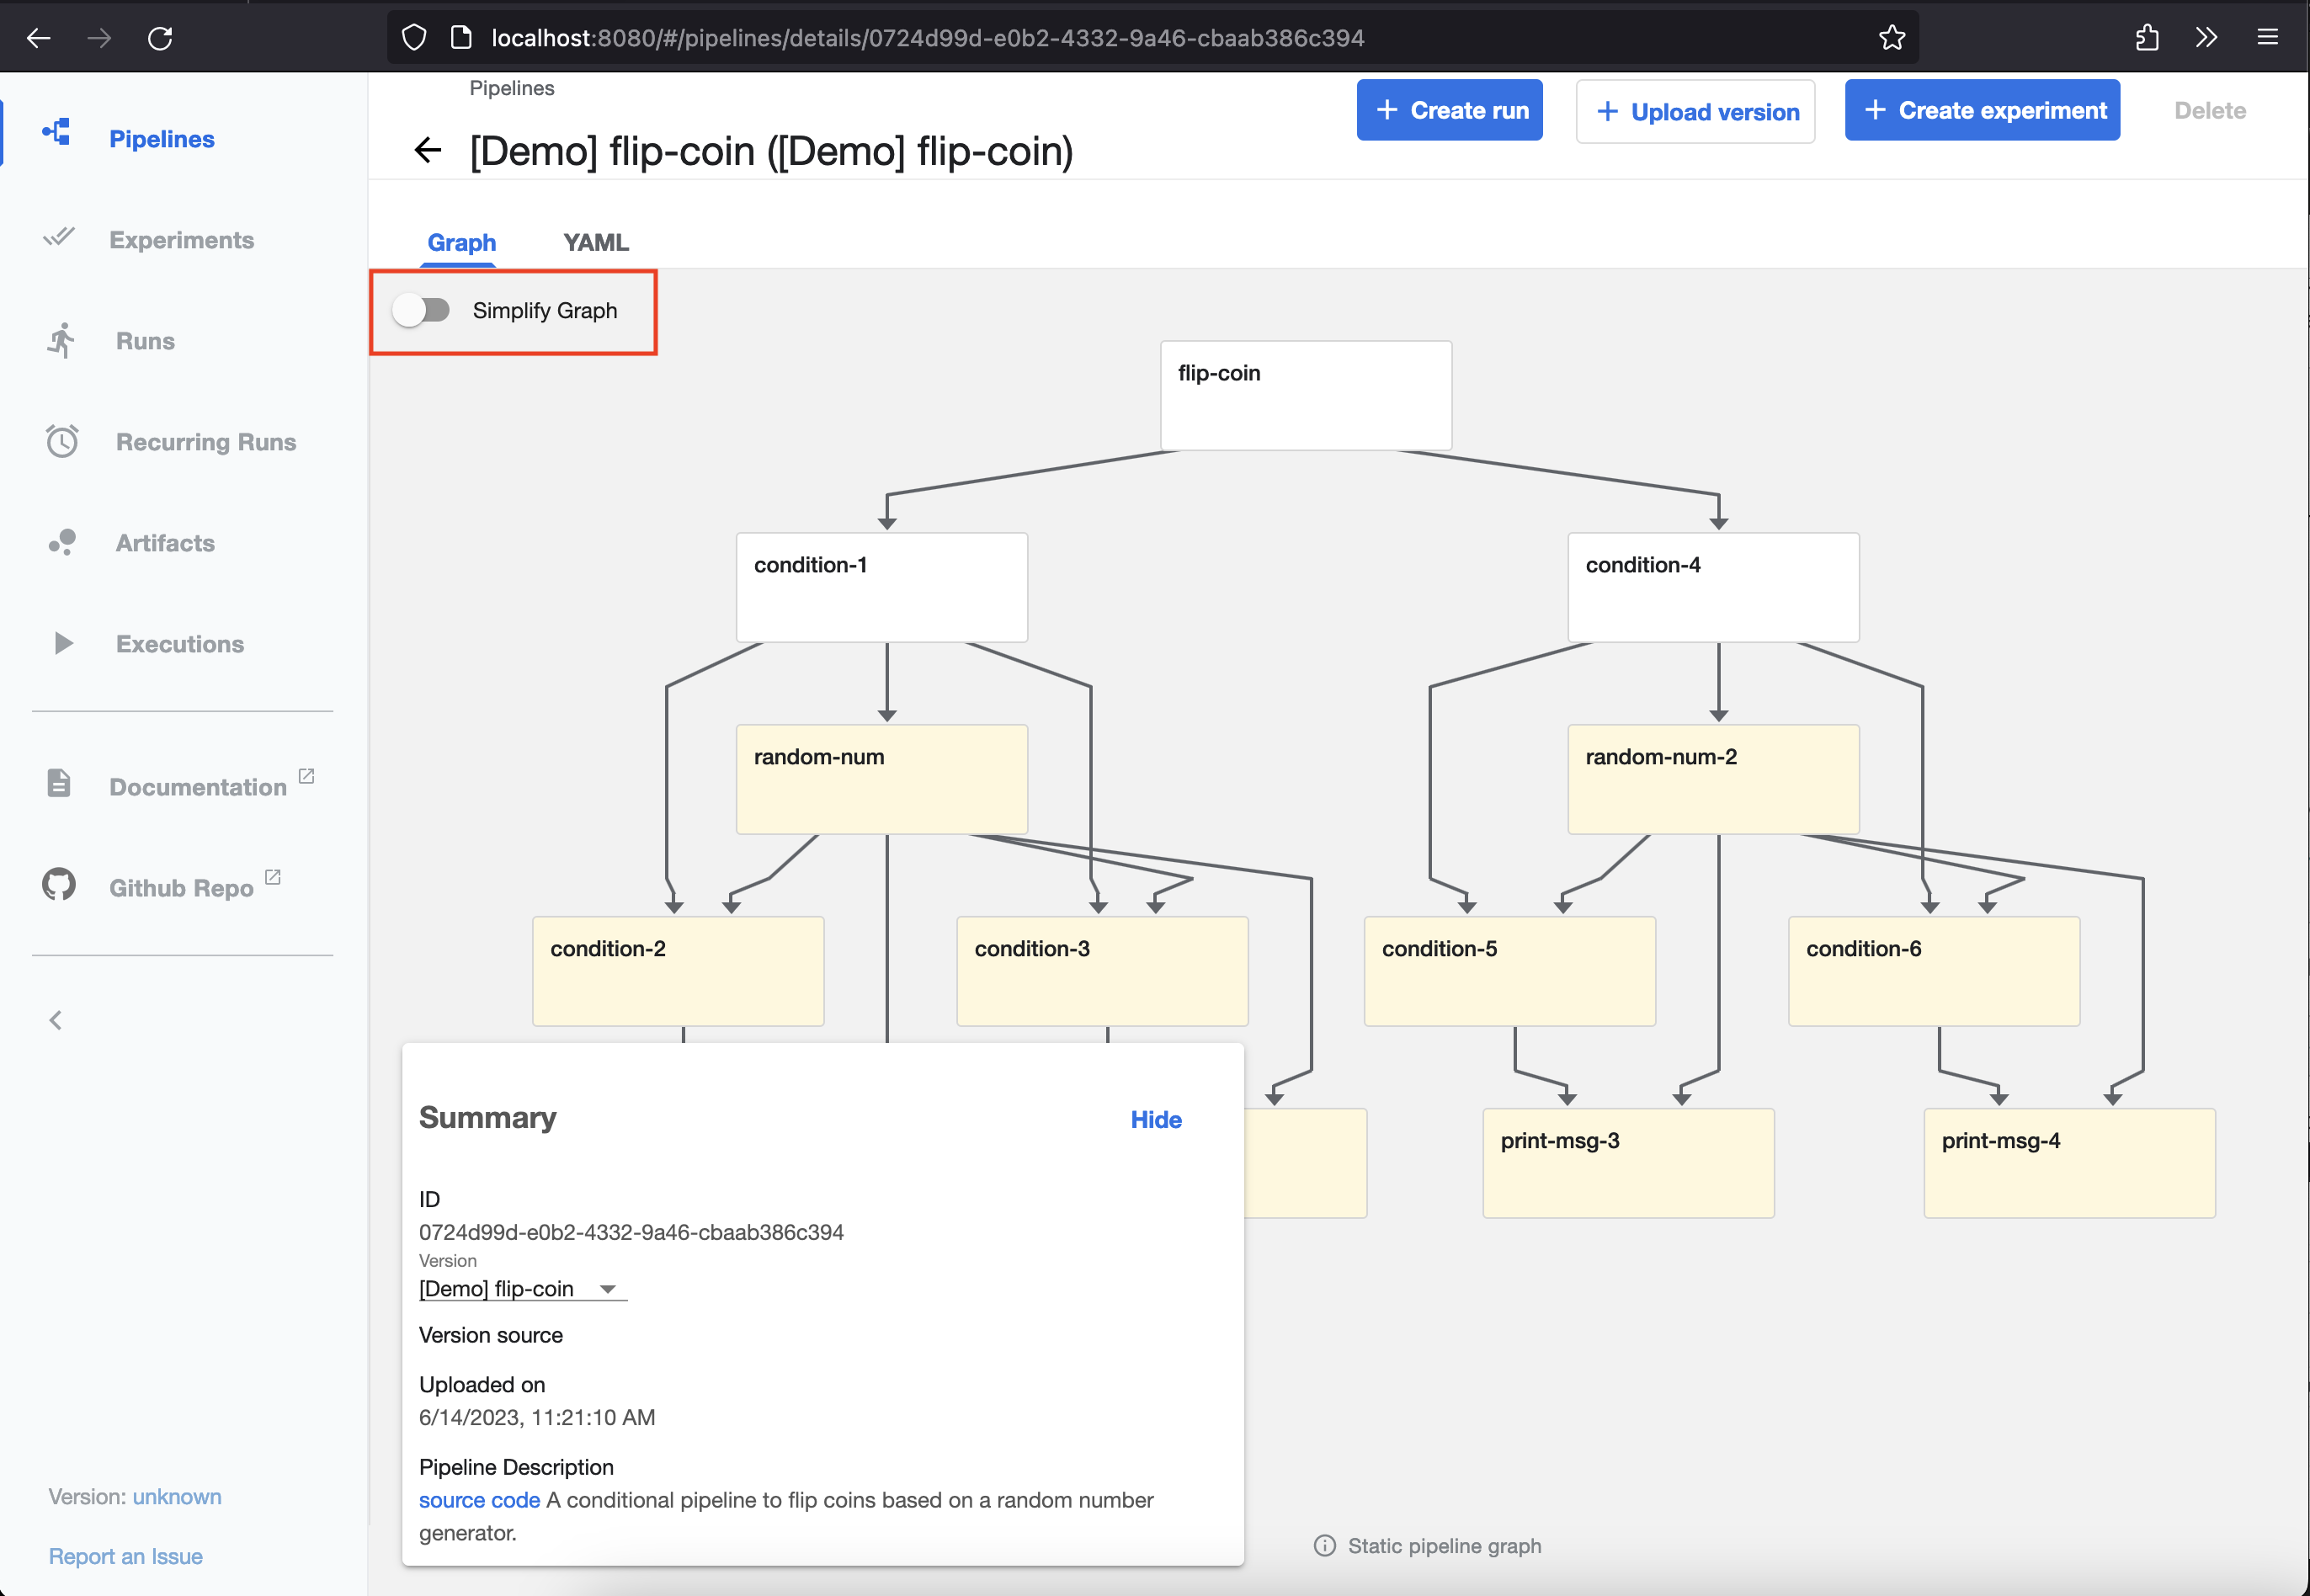Switch to the YAML tab
This screenshot has height=1596, width=2310.
pyautogui.click(x=595, y=242)
